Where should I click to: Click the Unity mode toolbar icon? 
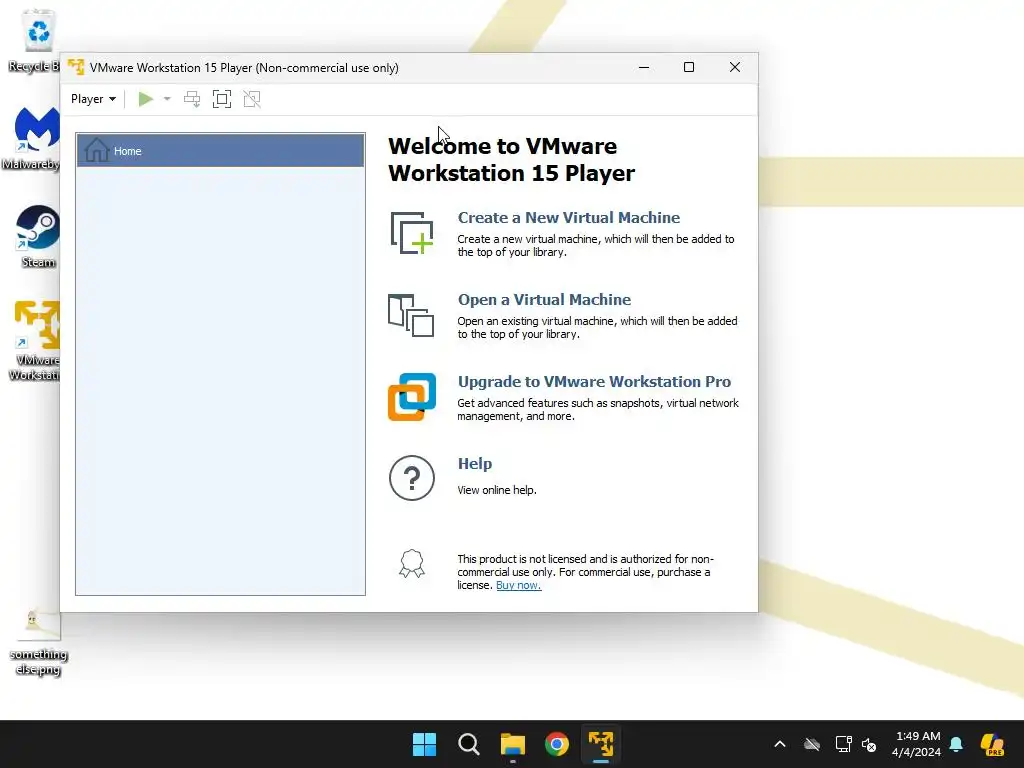pyautogui.click(x=252, y=99)
